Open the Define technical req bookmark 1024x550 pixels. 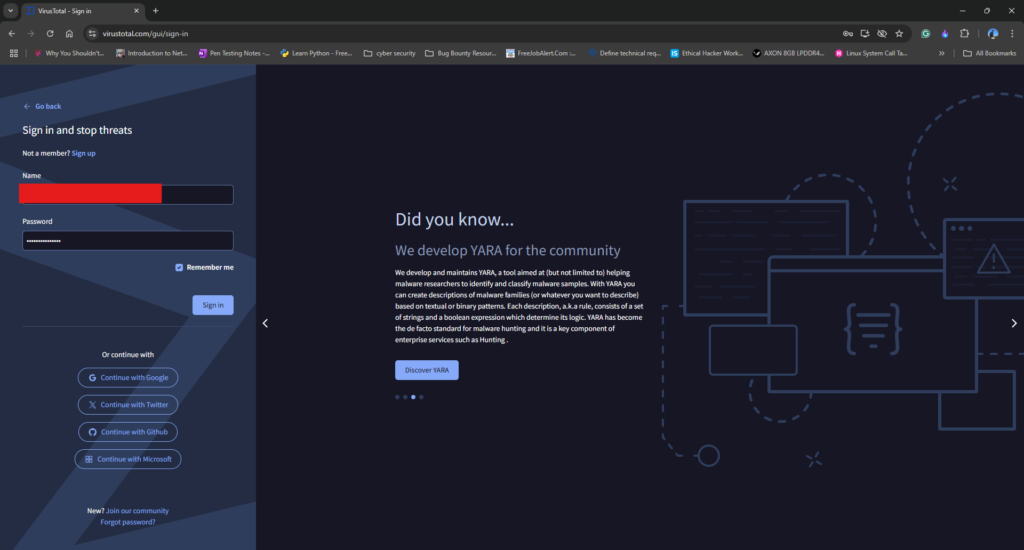tap(624, 53)
